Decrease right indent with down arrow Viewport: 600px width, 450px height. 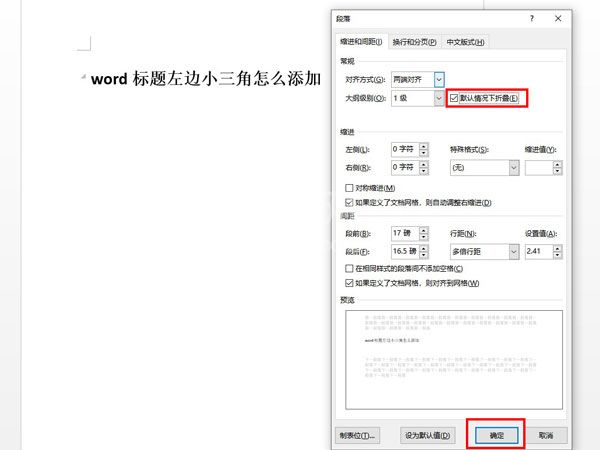(424, 171)
